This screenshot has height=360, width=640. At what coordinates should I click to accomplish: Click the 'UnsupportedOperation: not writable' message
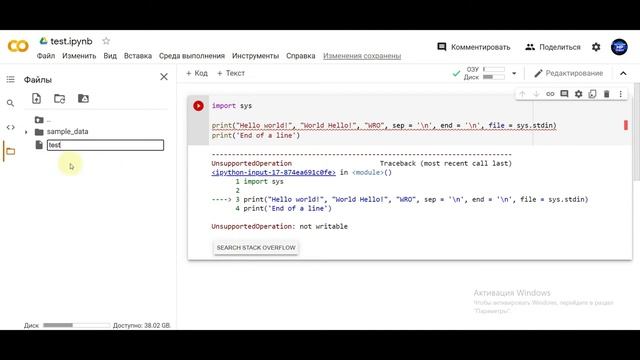click(x=280, y=227)
